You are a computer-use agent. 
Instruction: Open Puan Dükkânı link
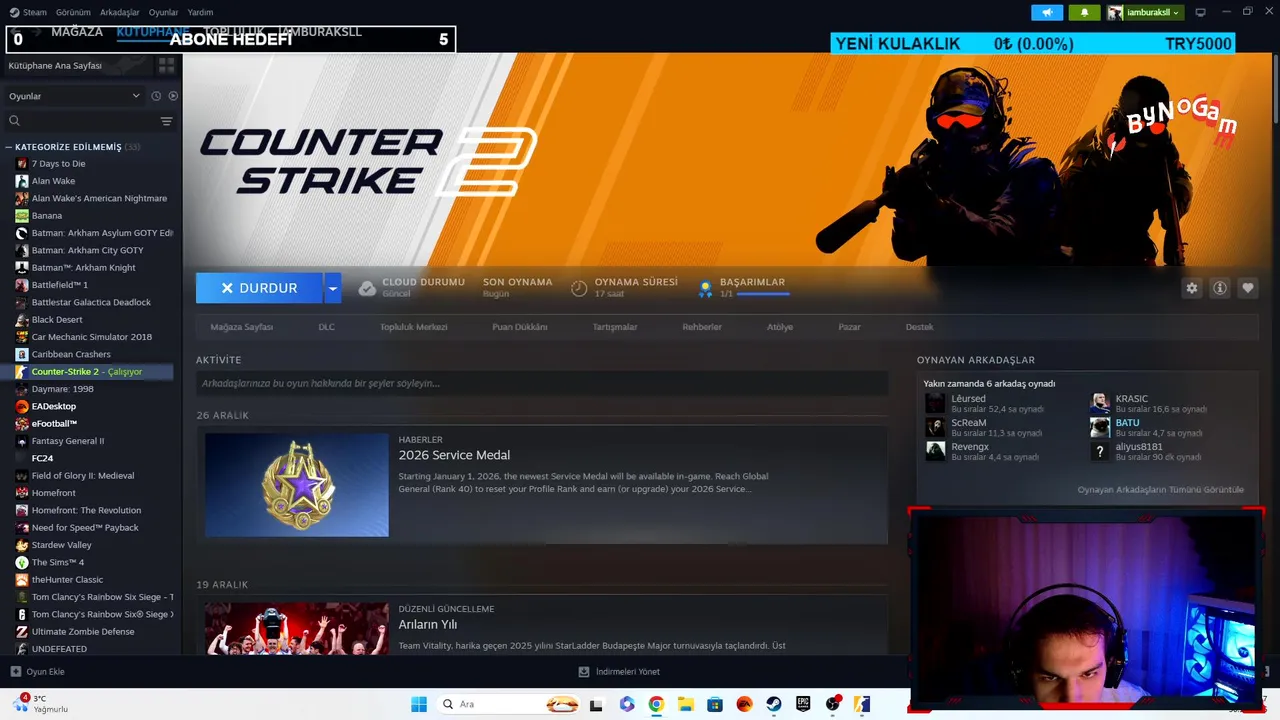pyautogui.click(x=520, y=327)
